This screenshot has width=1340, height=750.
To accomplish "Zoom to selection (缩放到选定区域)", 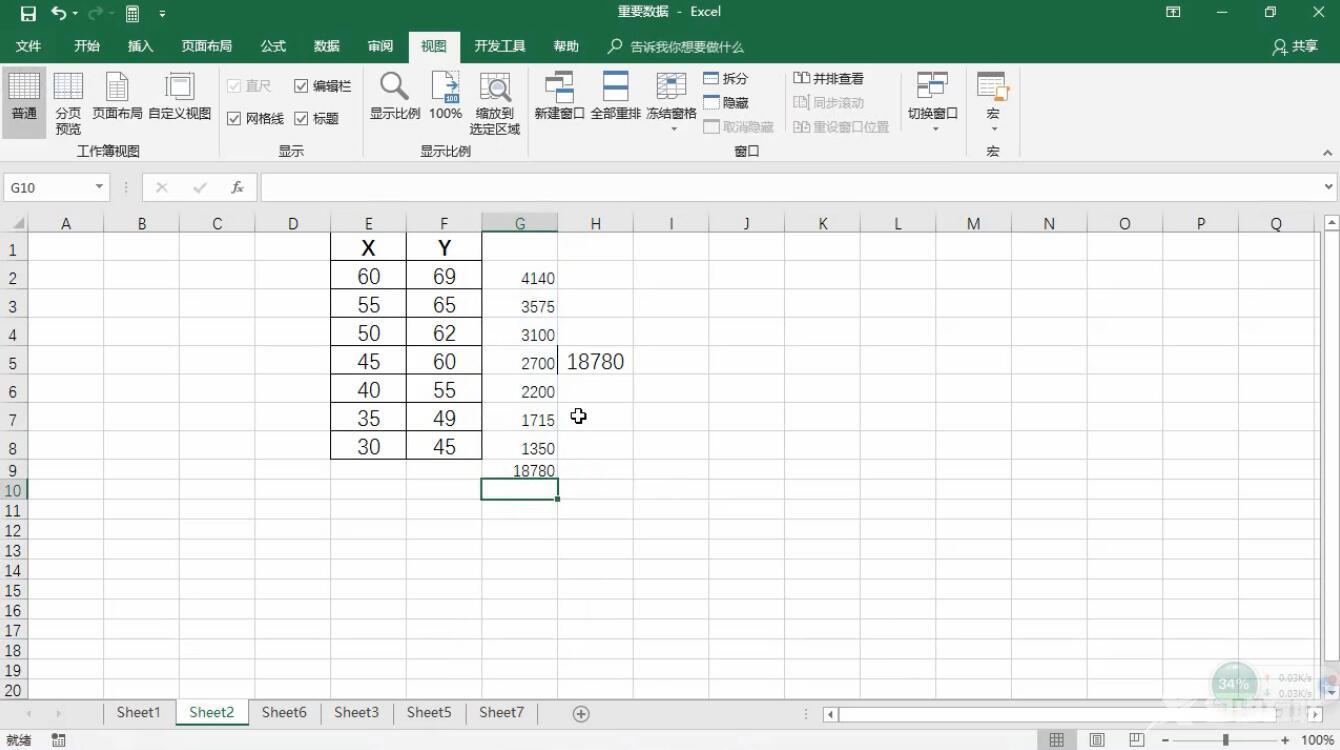I will [x=495, y=103].
